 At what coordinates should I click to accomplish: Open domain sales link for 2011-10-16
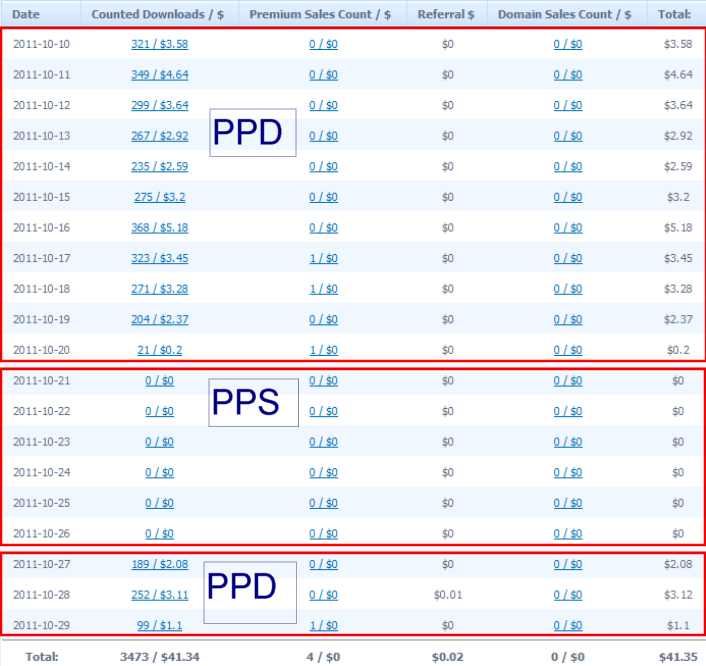[568, 228]
